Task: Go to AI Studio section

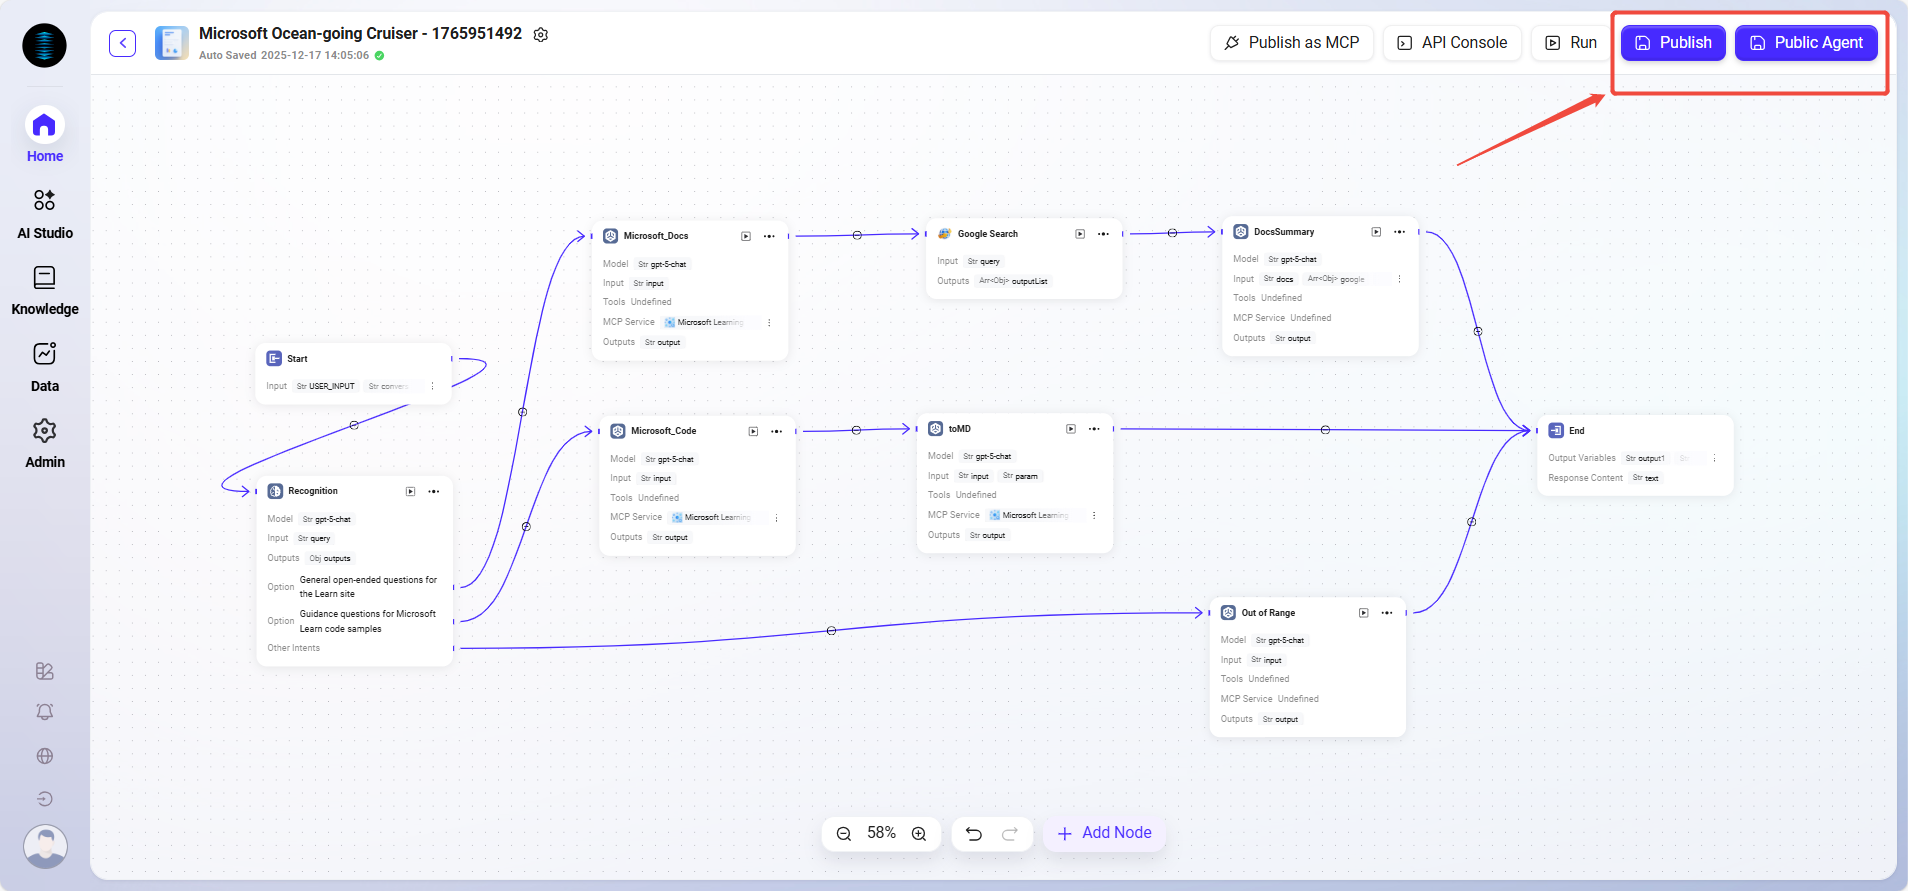Action: point(45,214)
